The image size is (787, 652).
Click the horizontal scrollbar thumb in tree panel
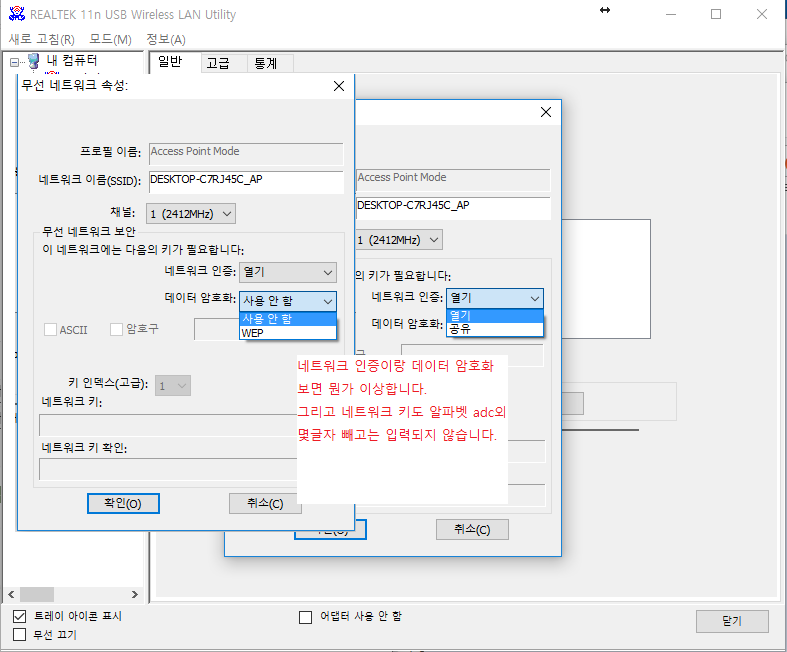37,595
